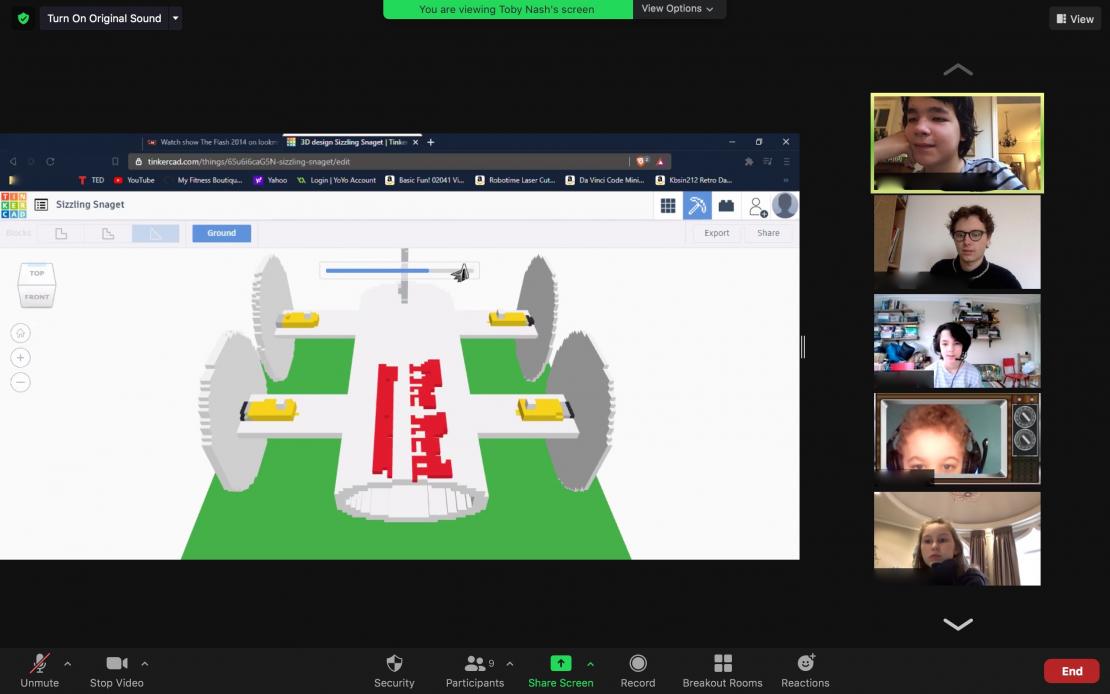Click the Export button in Tinkercad

[x=716, y=233]
